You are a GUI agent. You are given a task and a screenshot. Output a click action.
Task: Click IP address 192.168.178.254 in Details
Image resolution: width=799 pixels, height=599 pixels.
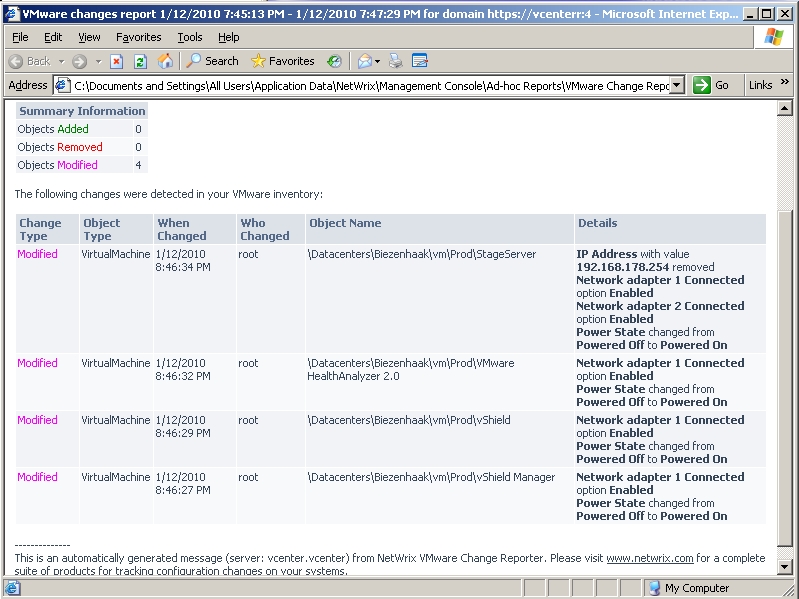coord(622,267)
